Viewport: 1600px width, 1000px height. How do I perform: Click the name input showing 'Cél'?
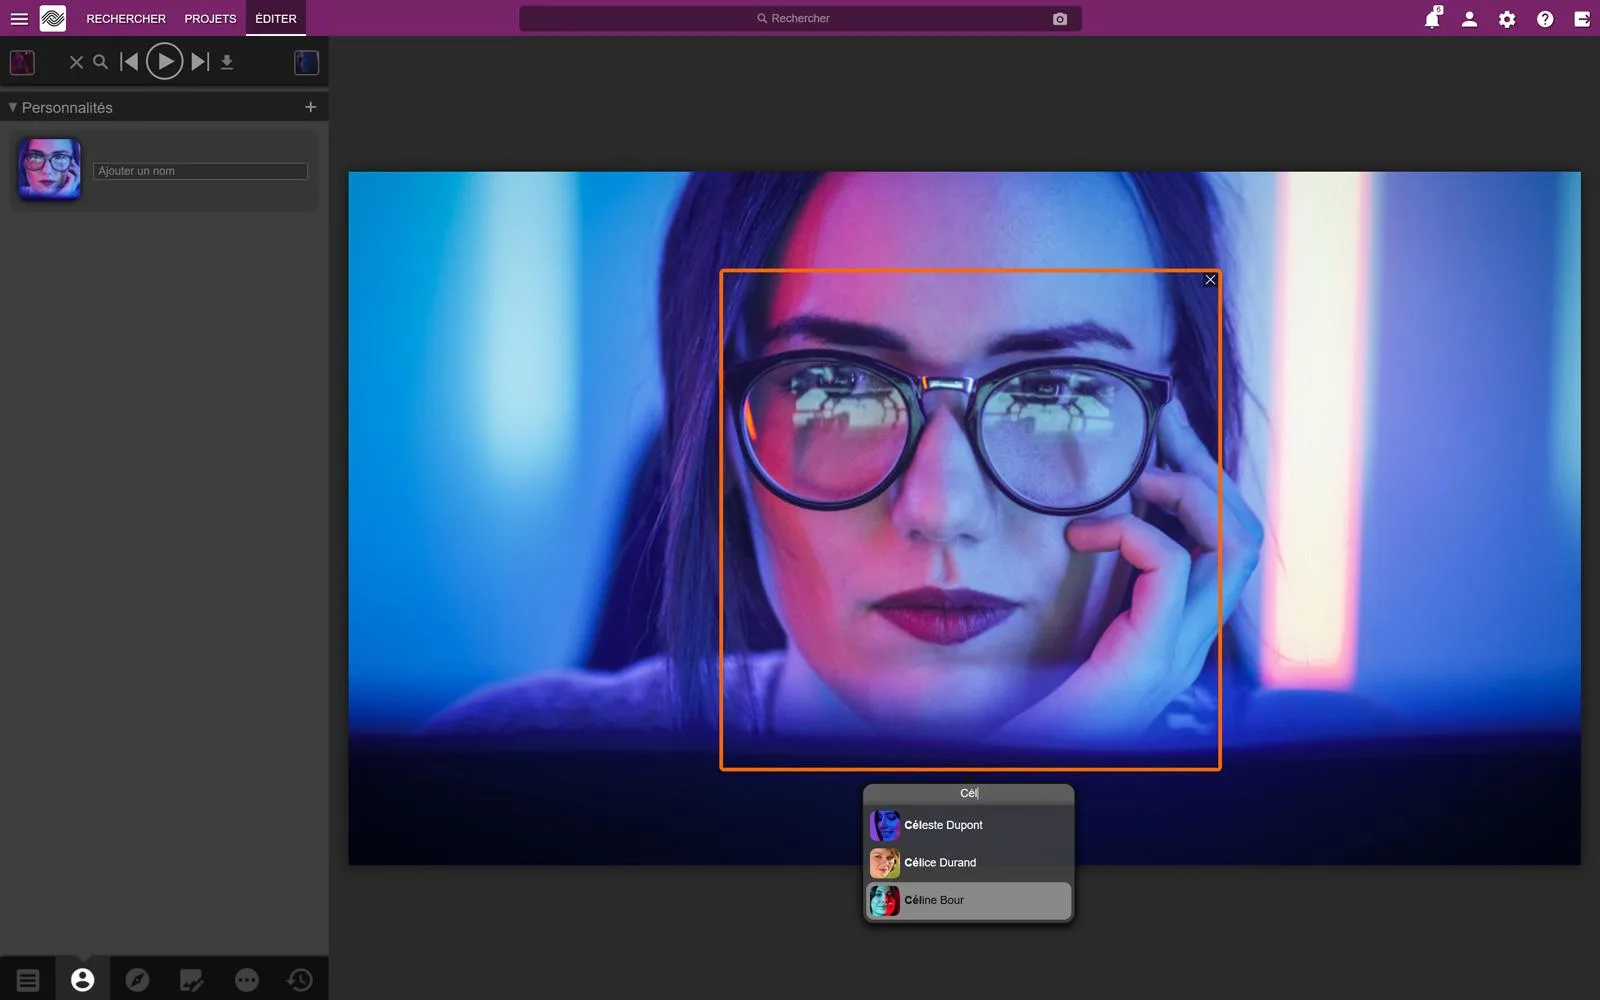(x=968, y=793)
